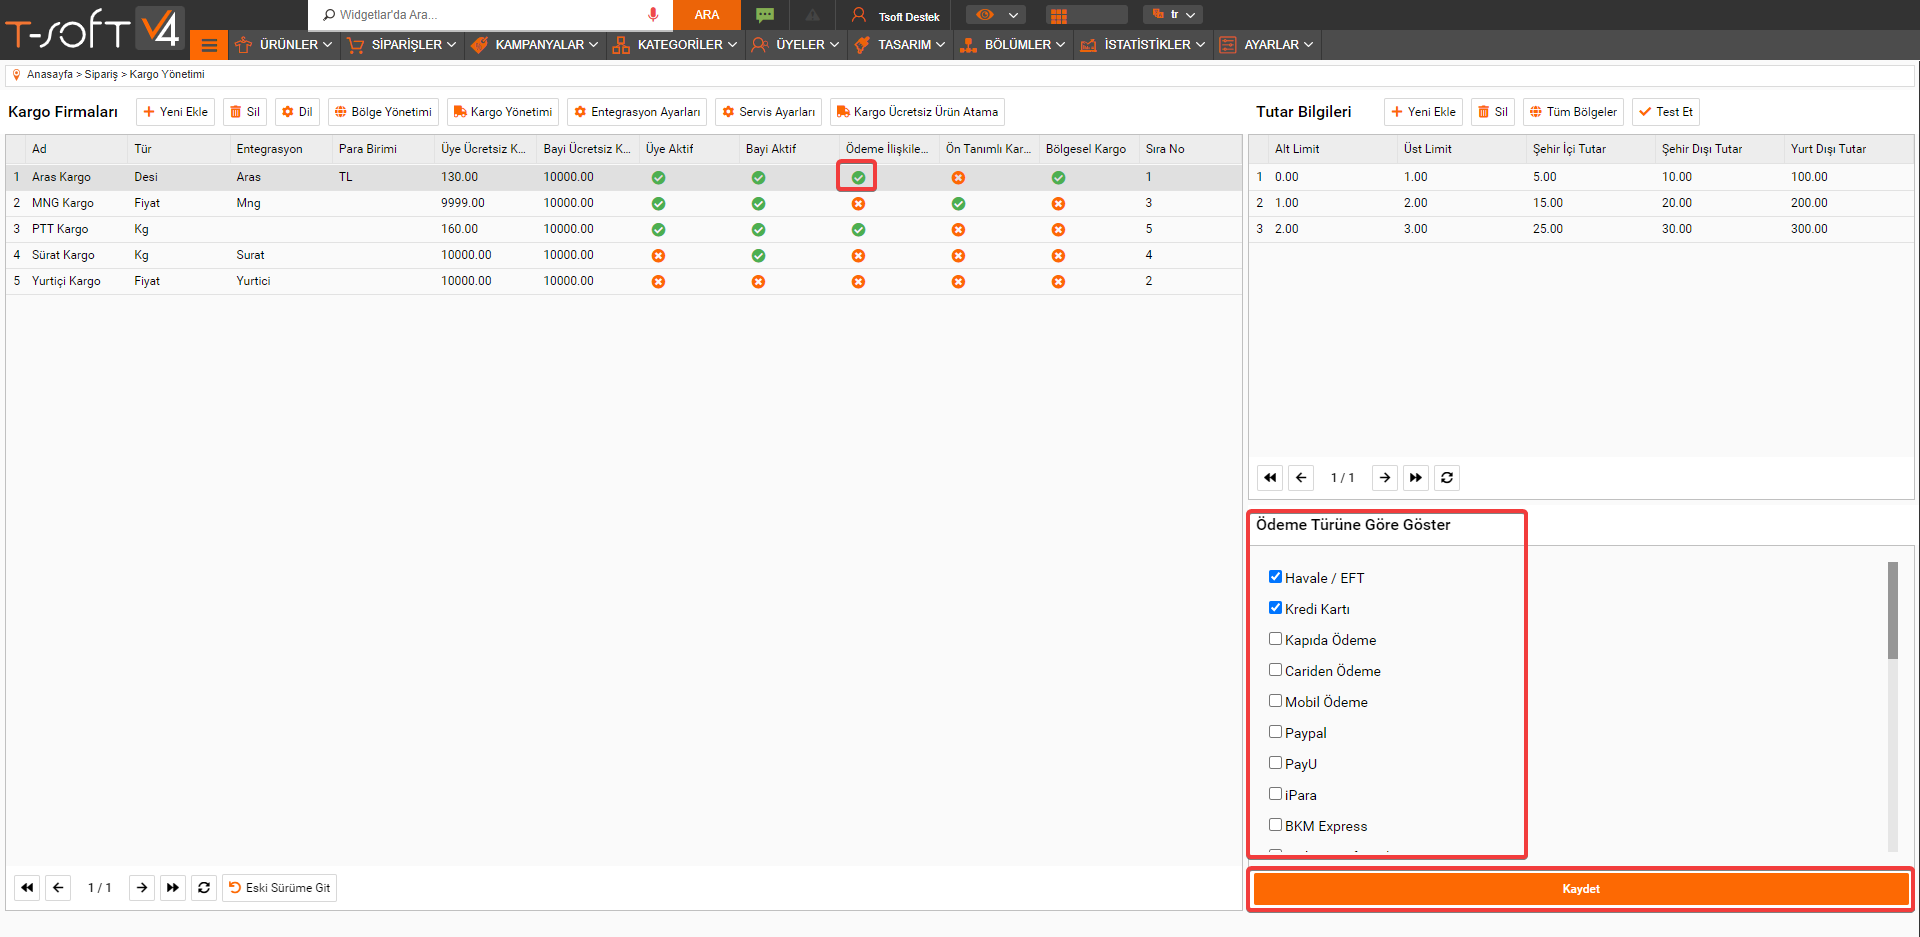Go to previous page in Kargo Firmaları

click(x=58, y=888)
